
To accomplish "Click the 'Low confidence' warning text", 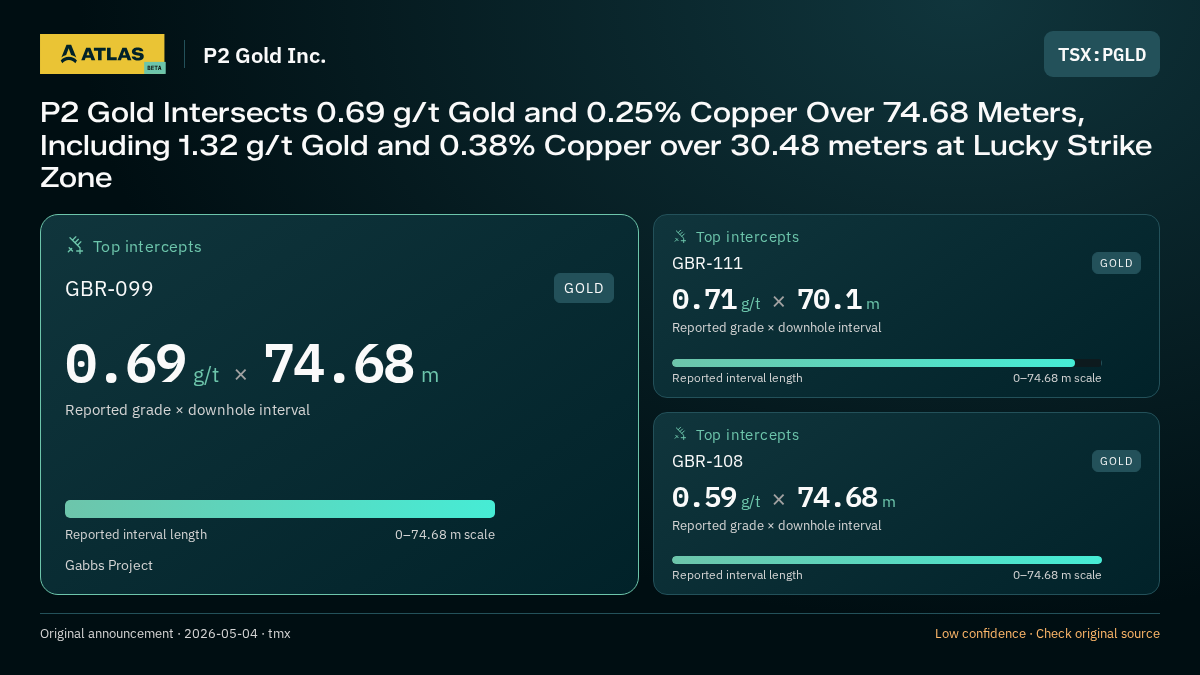I will click(x=980, y=634).
